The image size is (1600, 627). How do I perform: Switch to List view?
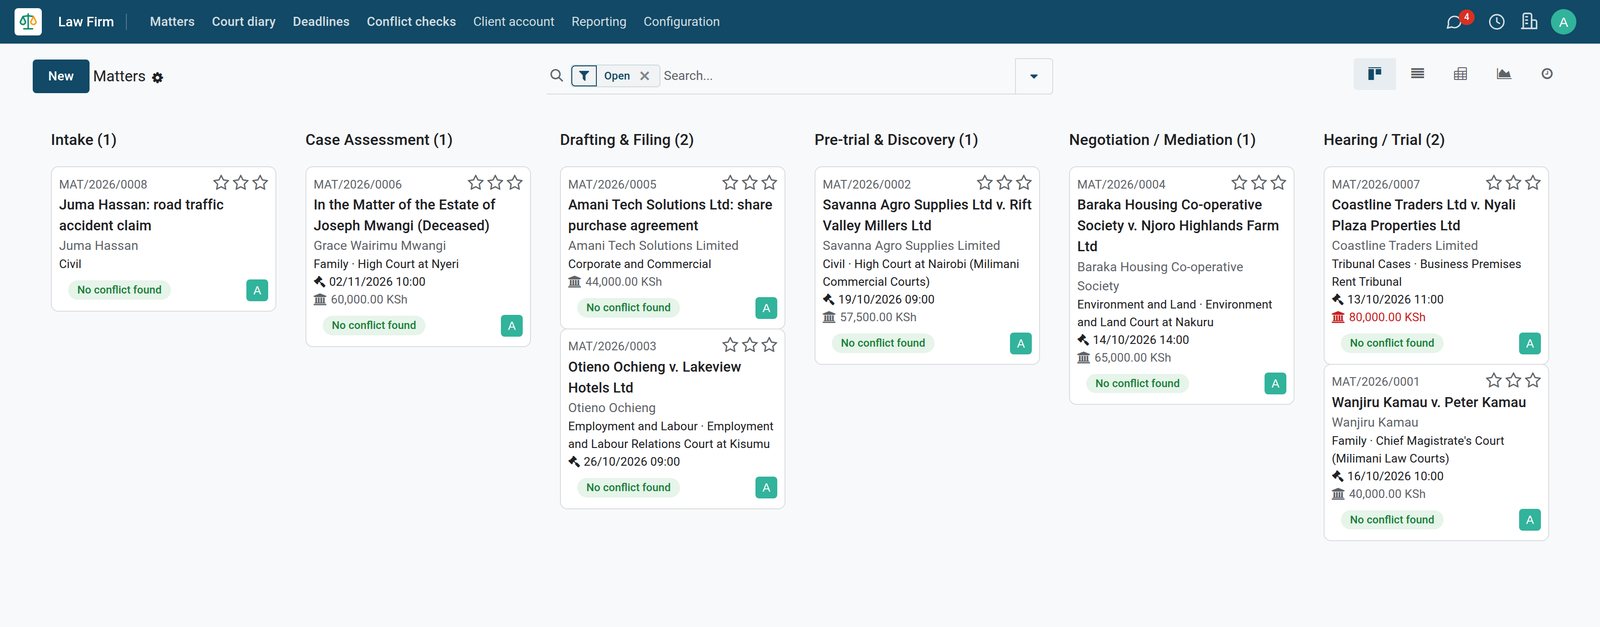[1417, 74]
